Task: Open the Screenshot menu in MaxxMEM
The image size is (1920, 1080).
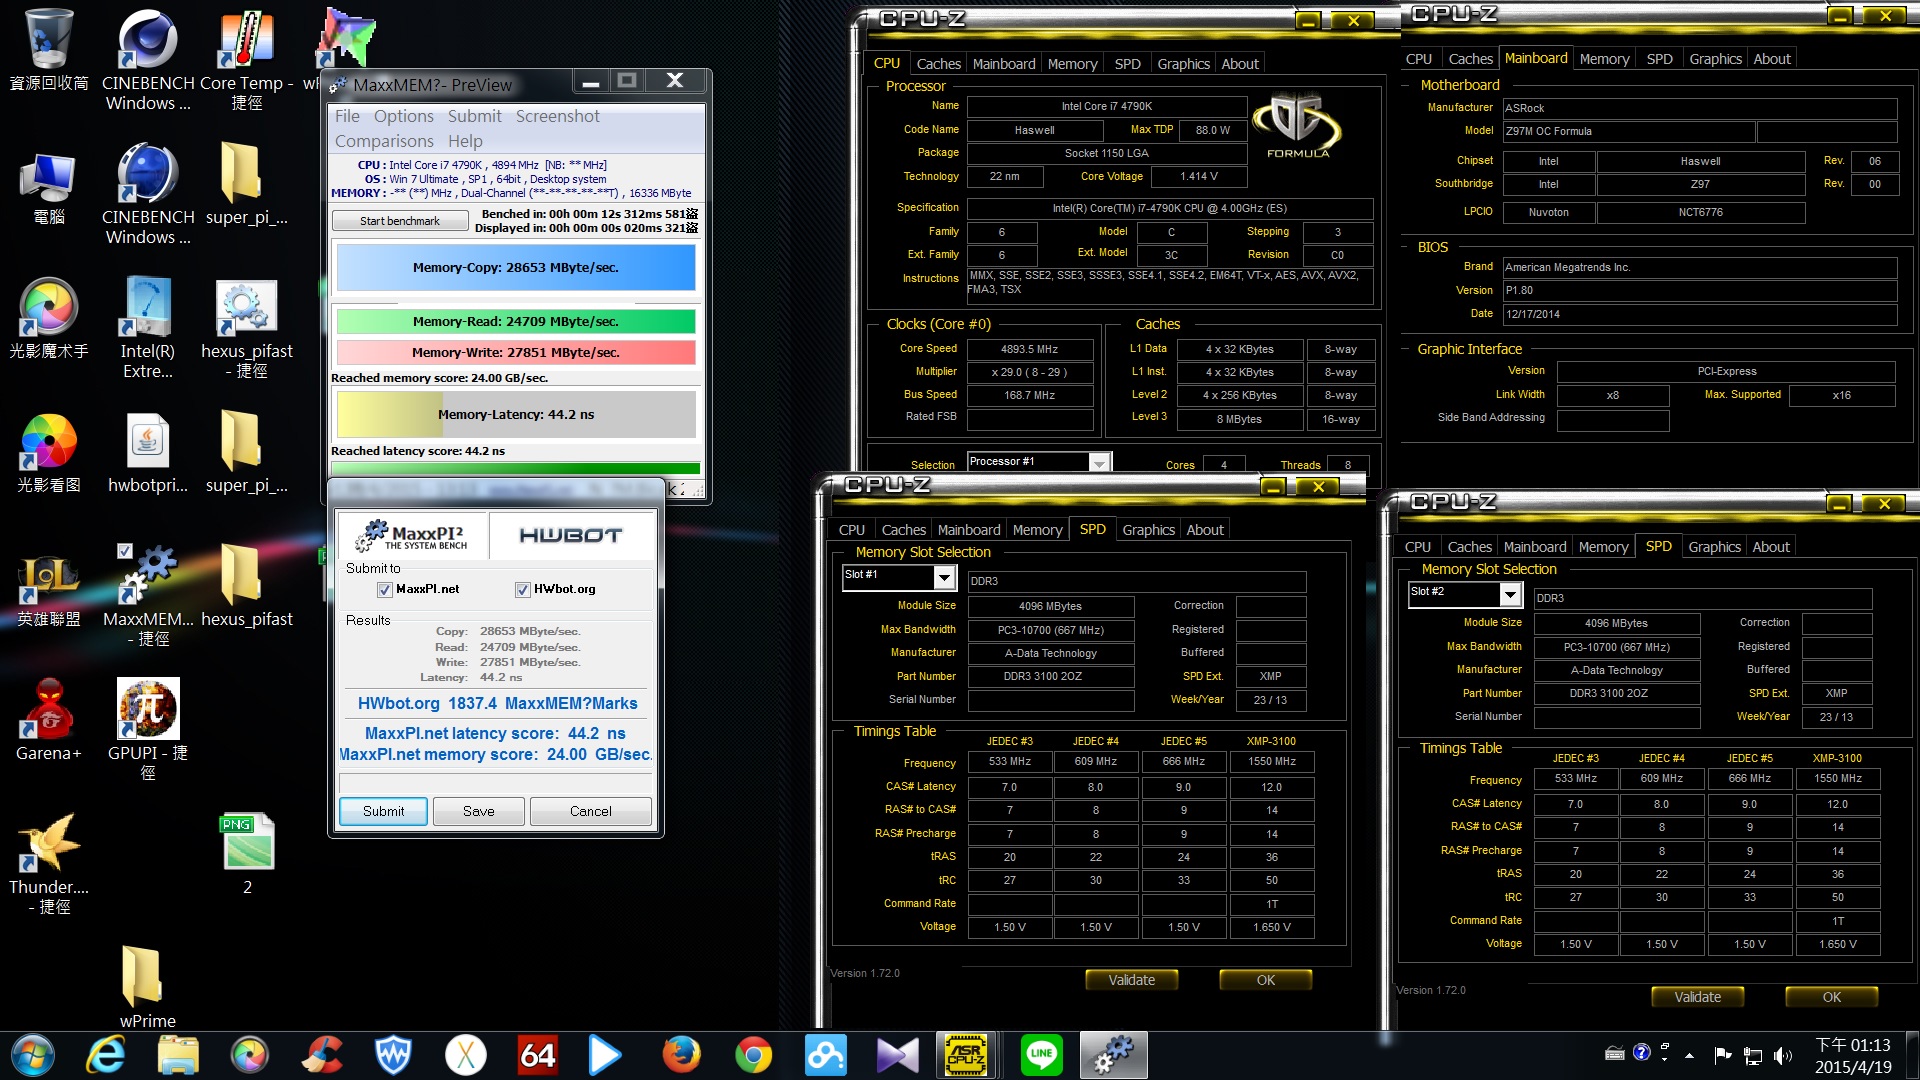Action: (x=557, y=116)
